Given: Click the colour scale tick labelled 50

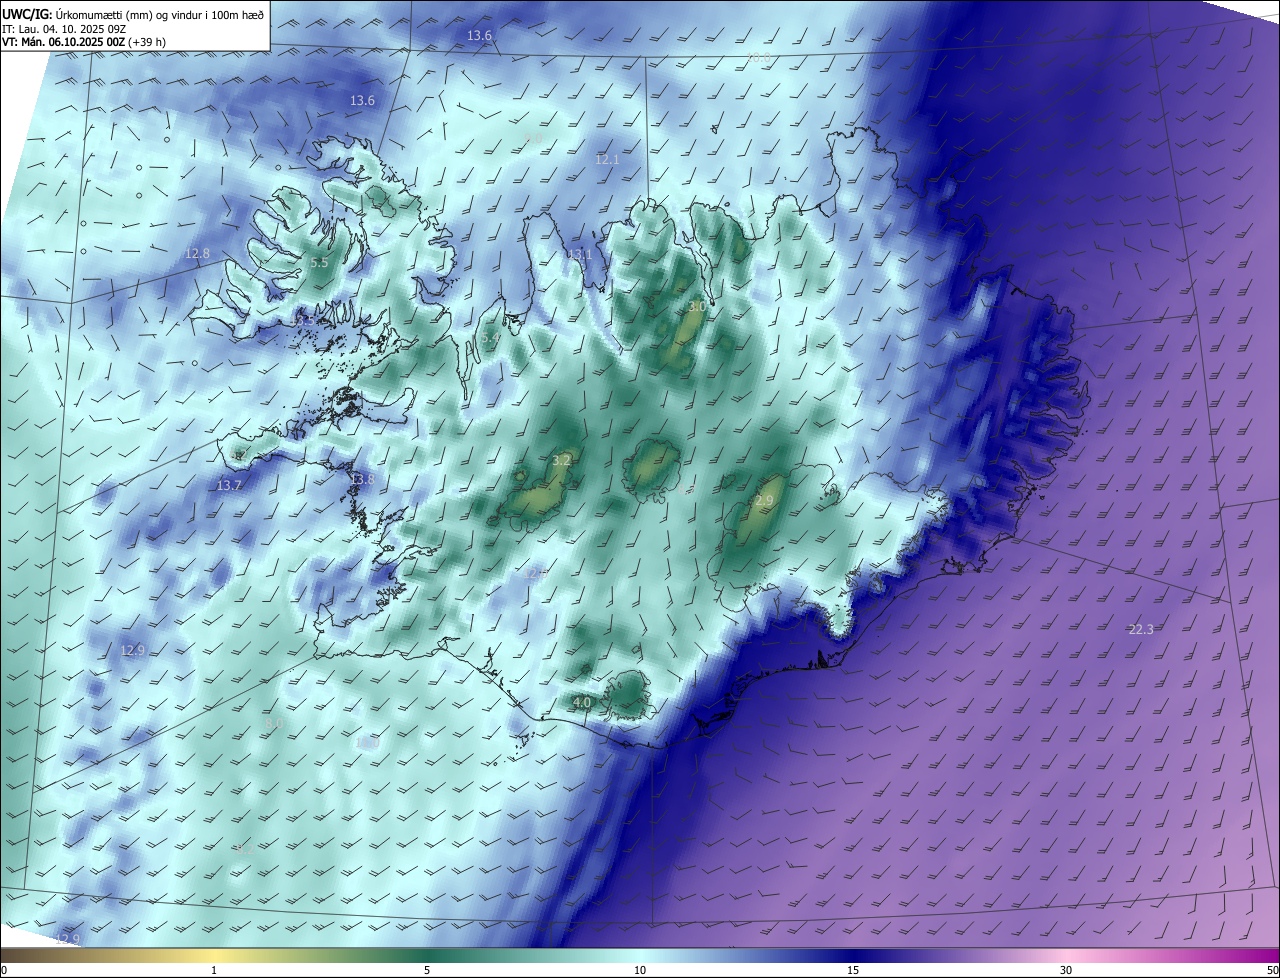Looking at the screenshot, I should pyautogui.click(x=1272, y=970).
